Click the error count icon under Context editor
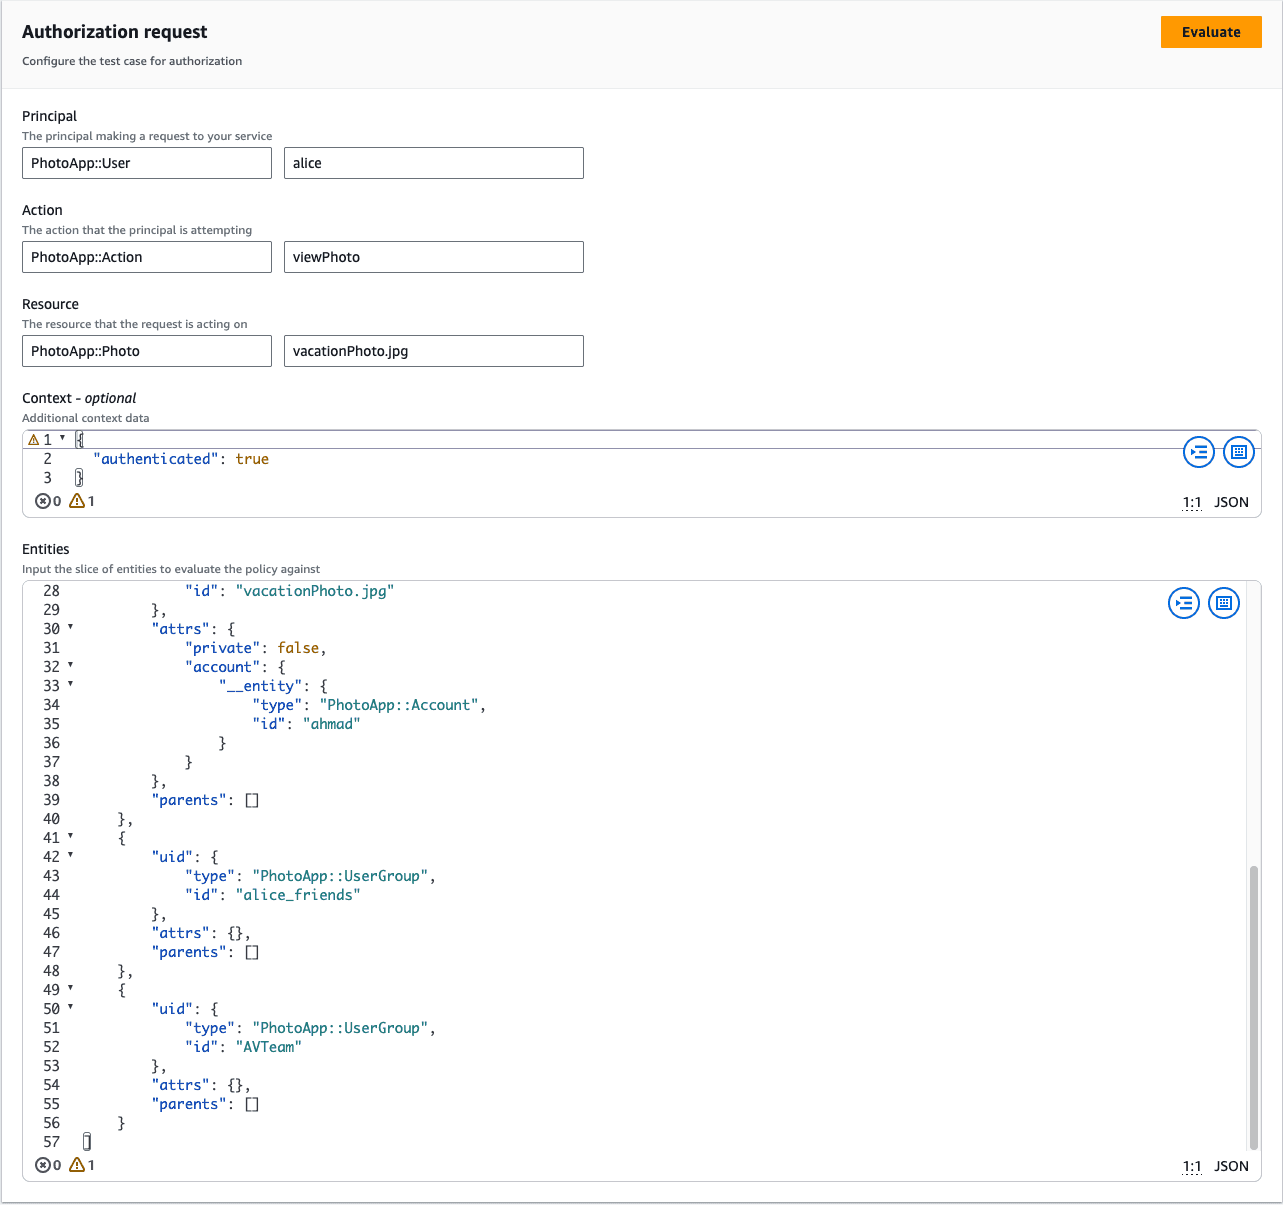Image resolution: width=1283 pixels, height=1205 pixels. 43,501
